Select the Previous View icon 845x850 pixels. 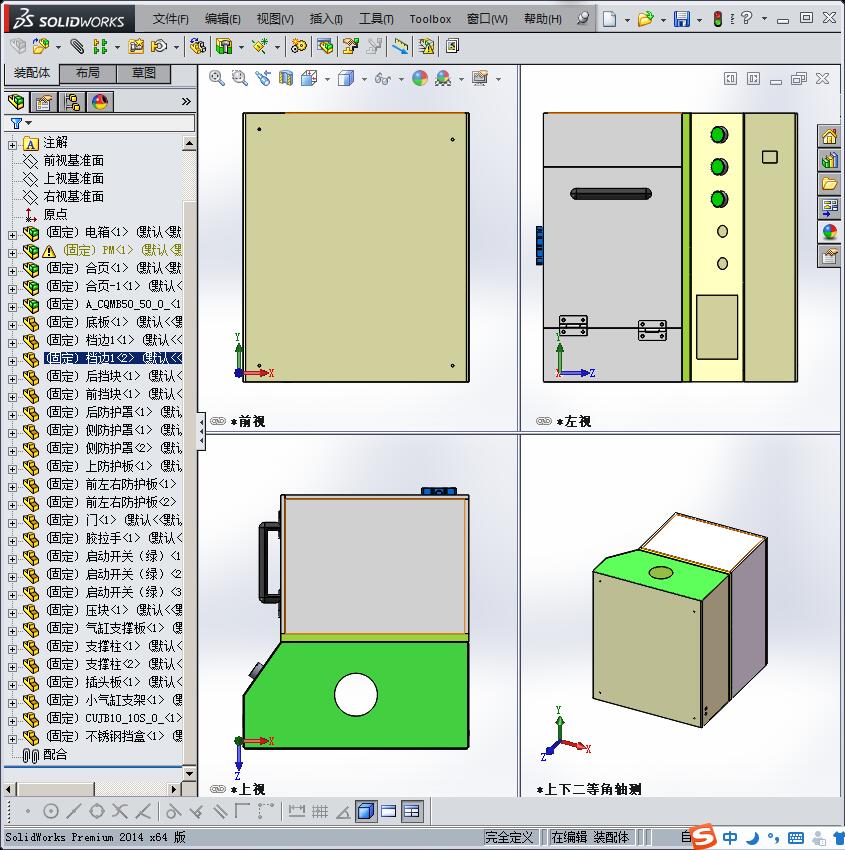pos(263,78)
